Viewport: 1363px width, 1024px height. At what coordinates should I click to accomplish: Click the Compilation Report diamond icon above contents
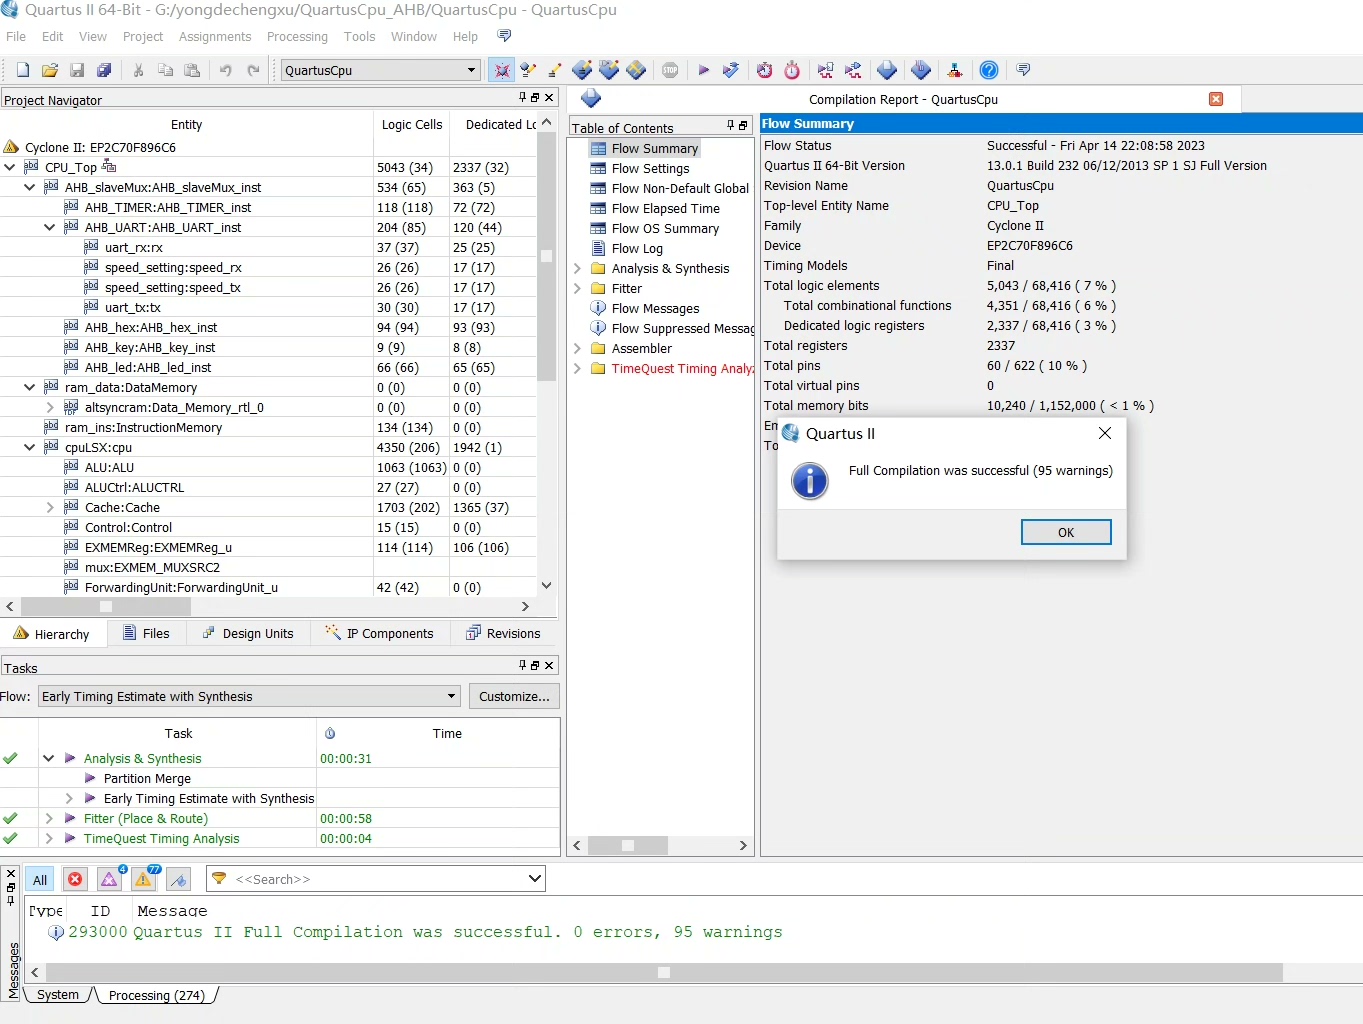591,98
